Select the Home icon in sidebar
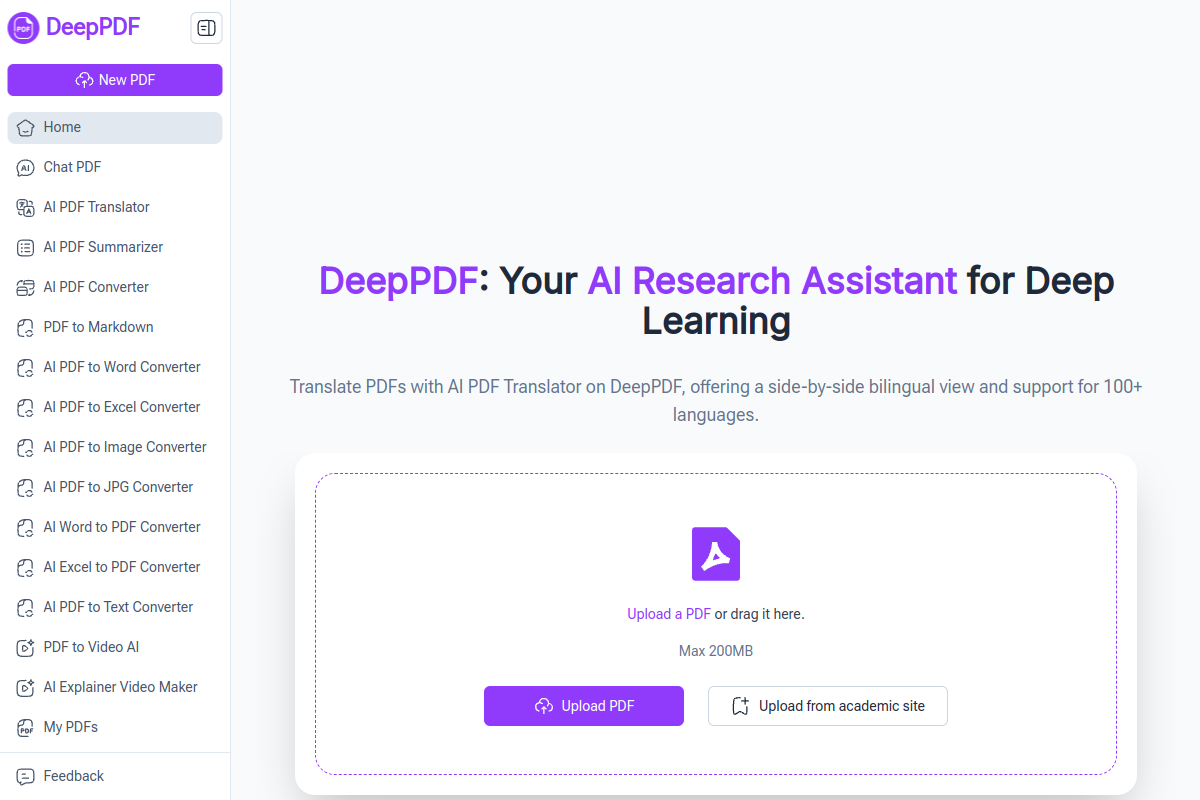1200x800 pixels. 26,128
